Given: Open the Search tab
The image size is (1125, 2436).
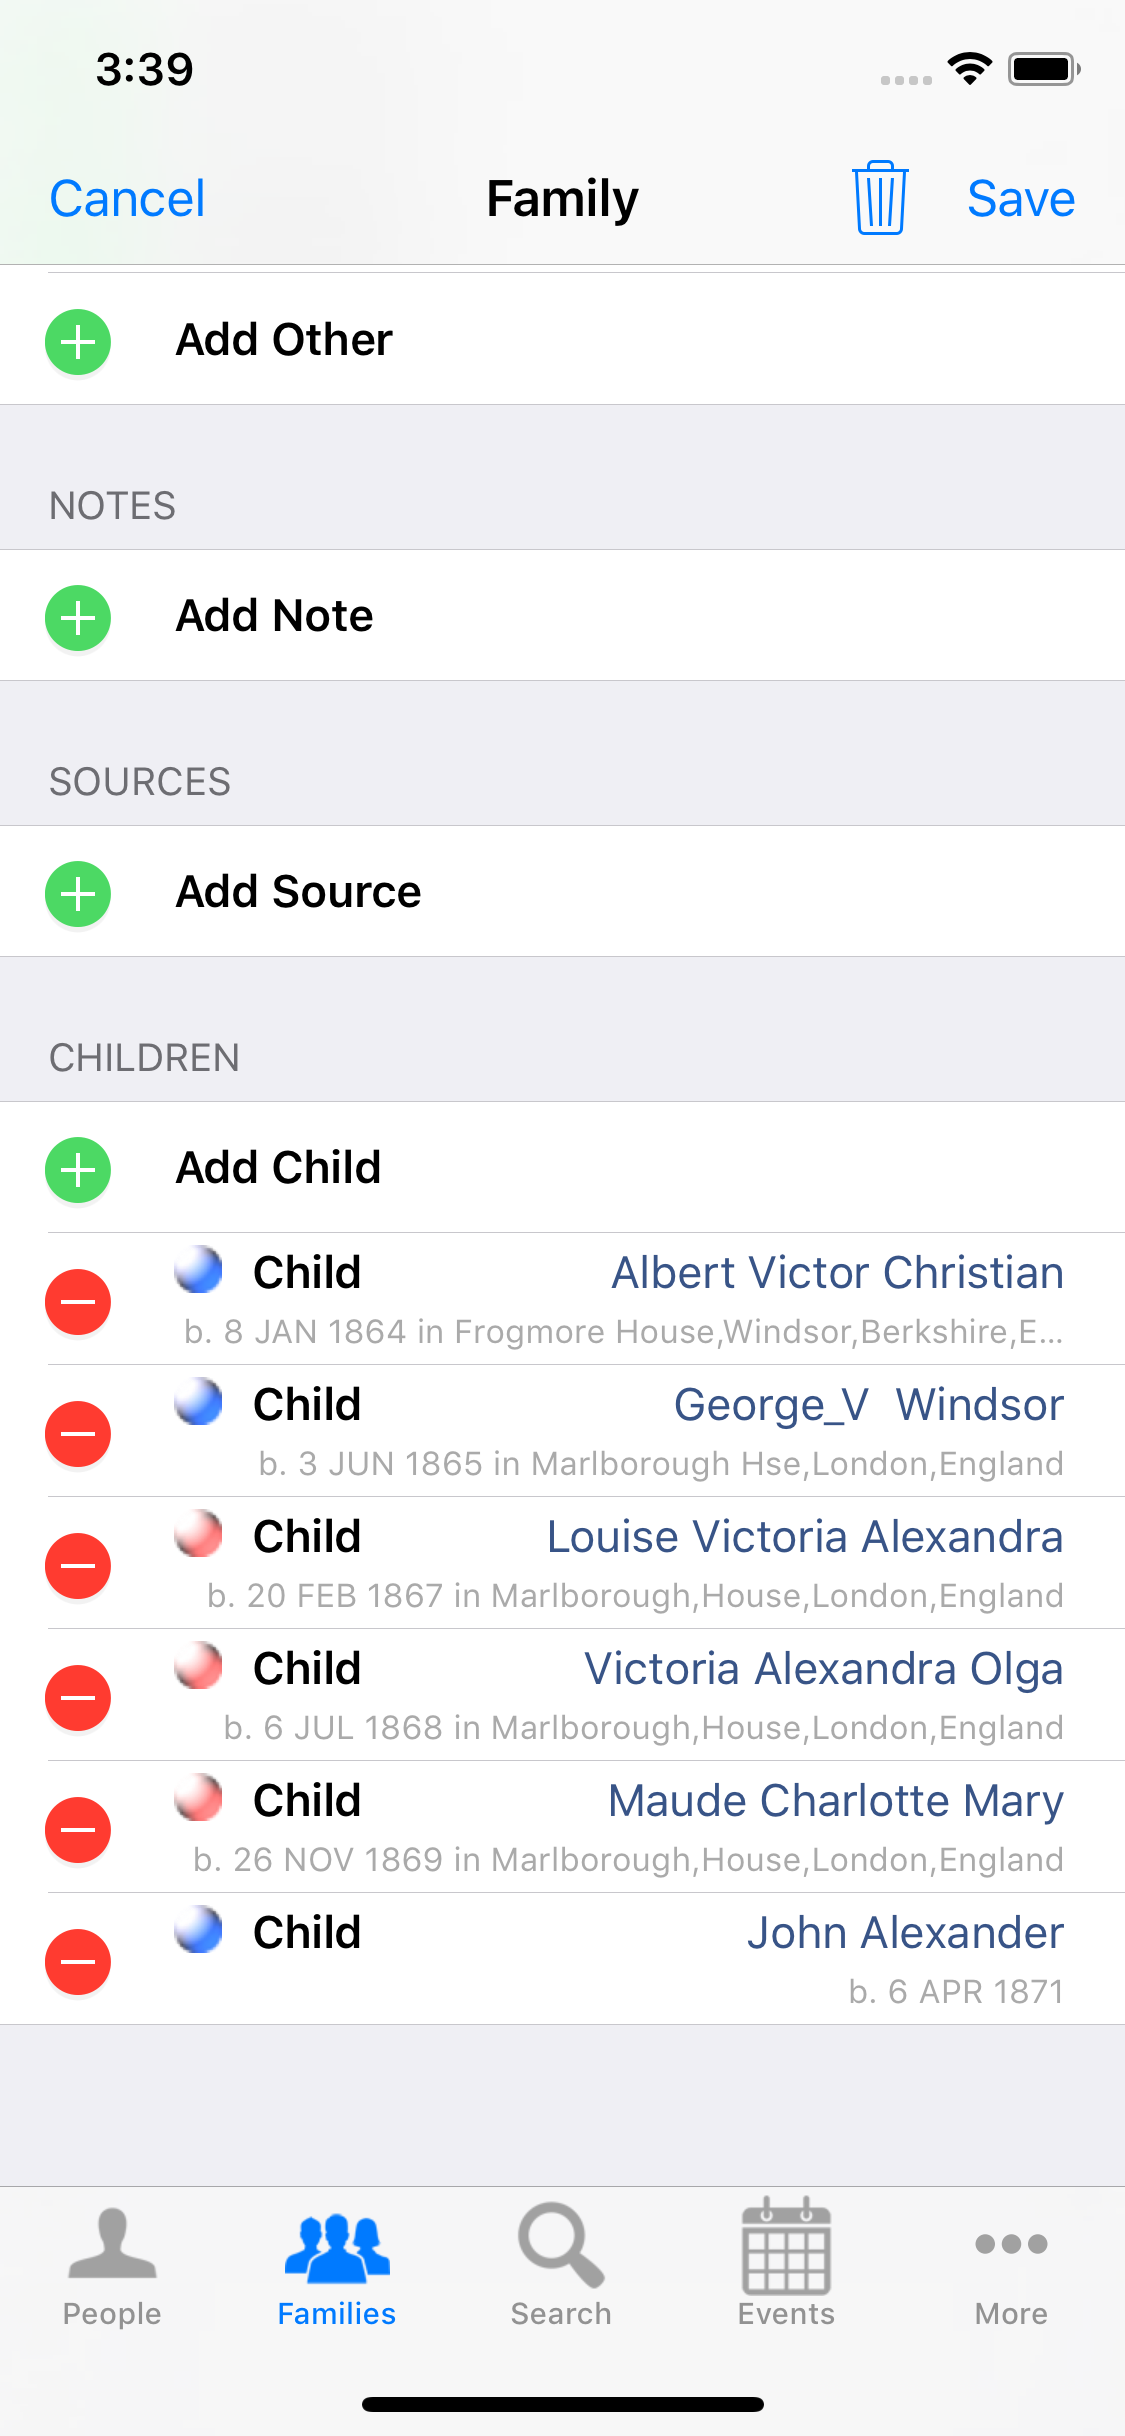Looking at the screenshot, I should click(x=561, y=2265).
